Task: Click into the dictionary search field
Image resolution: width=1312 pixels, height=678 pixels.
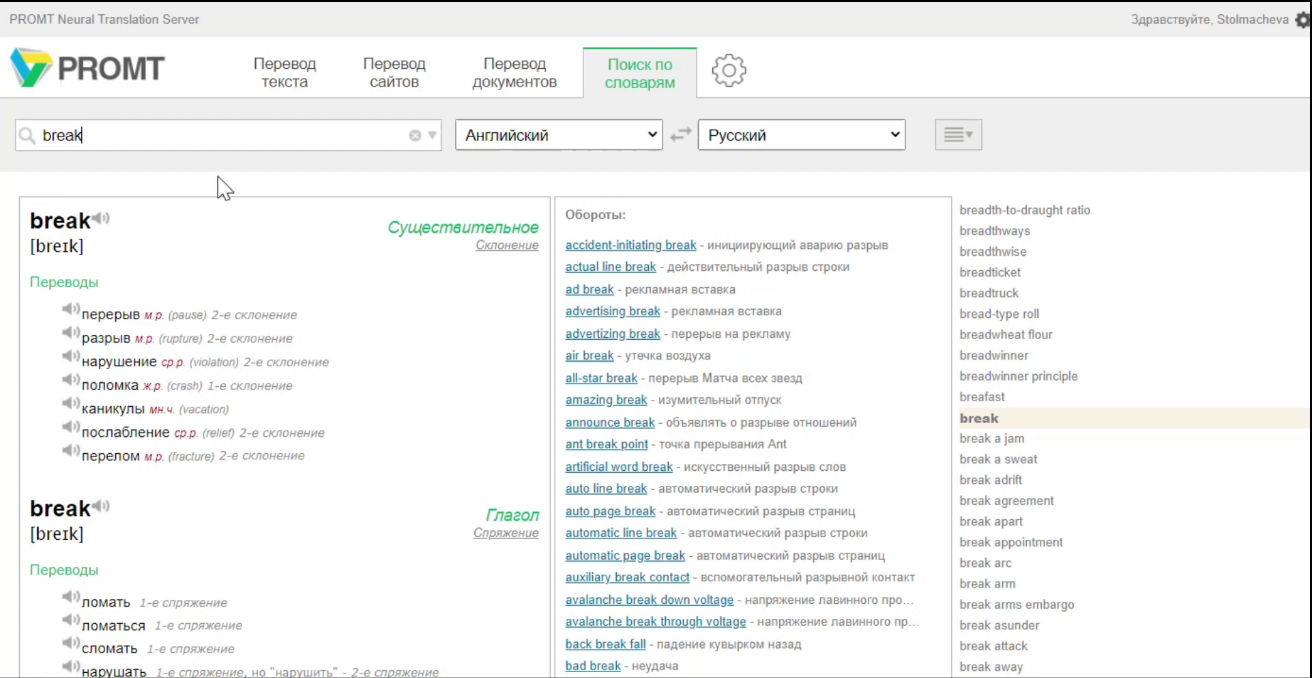Action: [x=220, y=136]
